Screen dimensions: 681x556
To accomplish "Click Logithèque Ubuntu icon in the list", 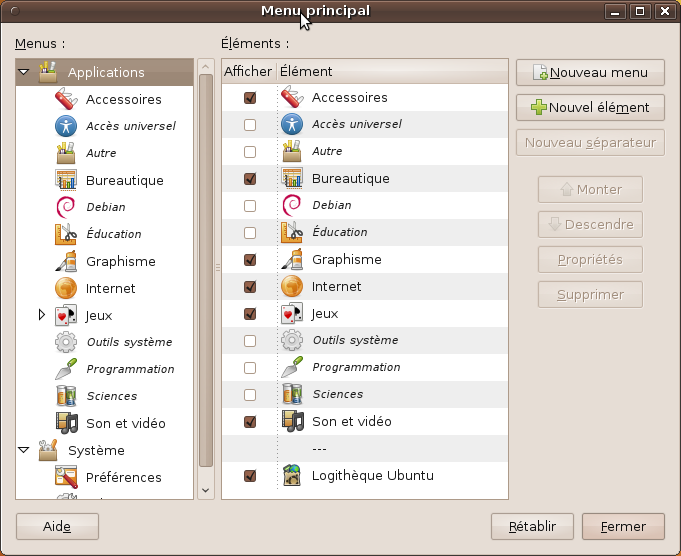I will [x=292, y=475].
